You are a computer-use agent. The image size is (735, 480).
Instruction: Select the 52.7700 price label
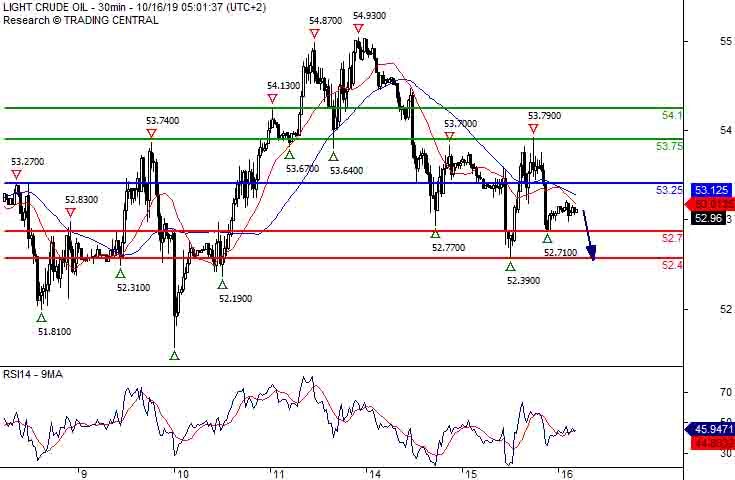coord(449,248)
